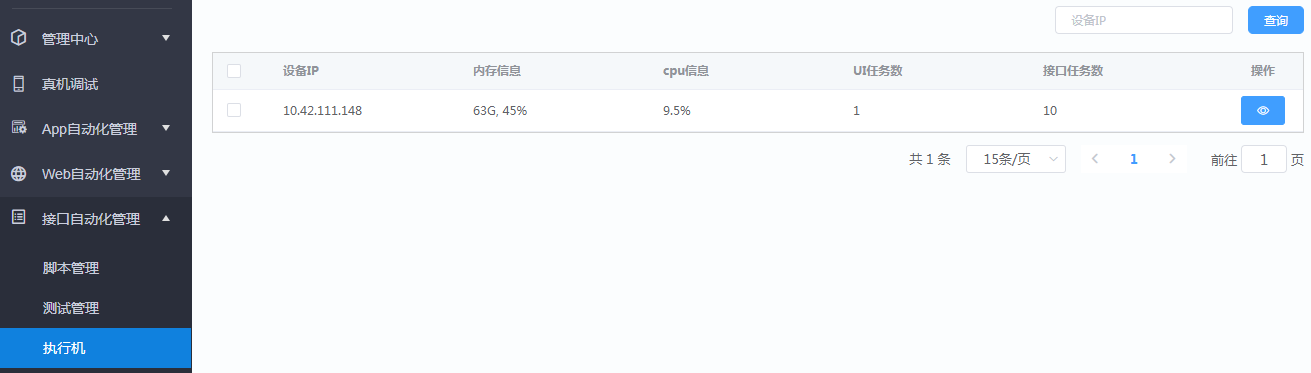Check the row for 10.42.111.148

tap(234, 110)
